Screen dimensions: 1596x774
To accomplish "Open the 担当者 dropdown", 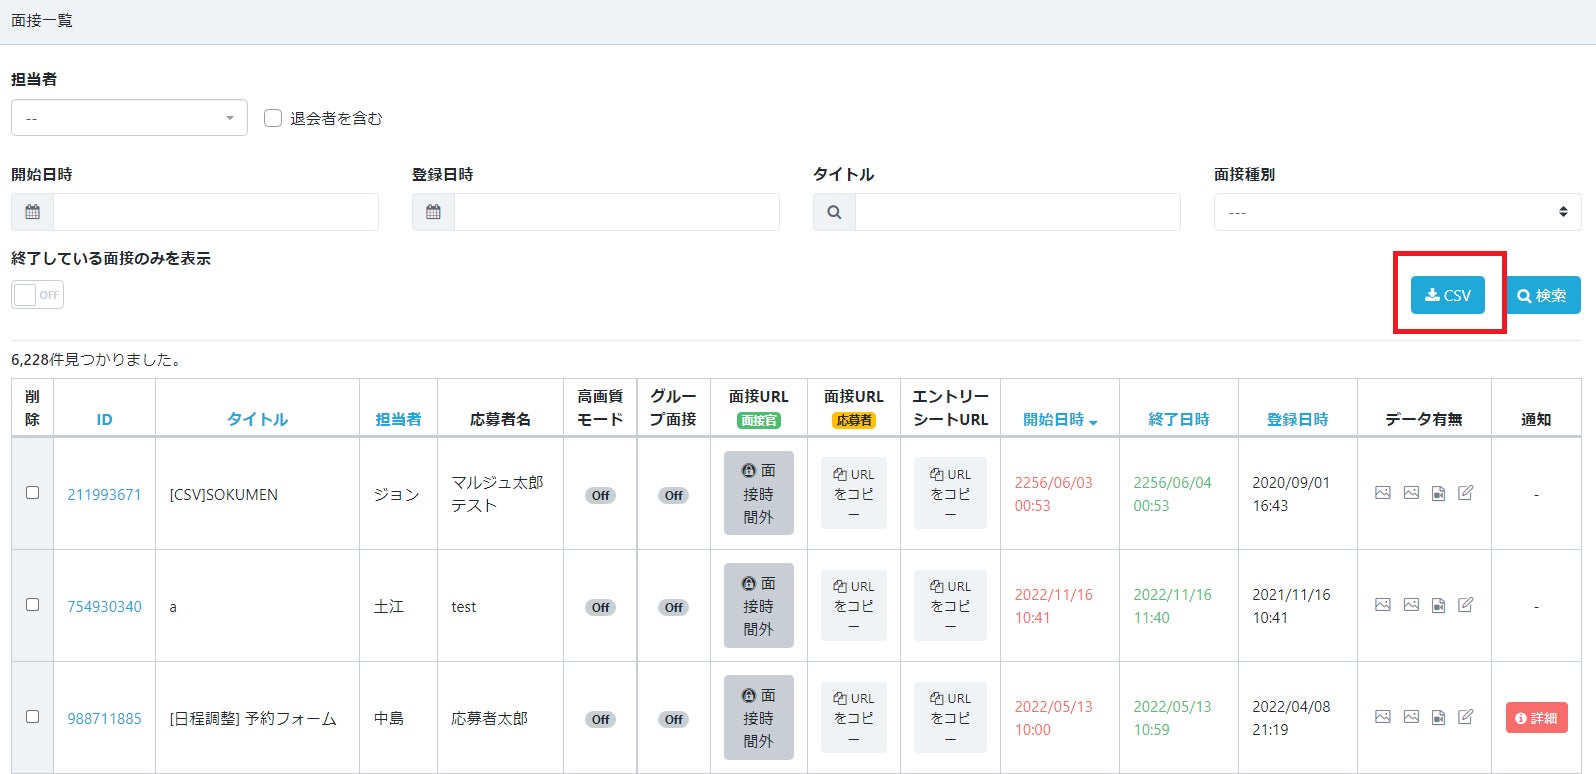I will click(x=129, y=118).
